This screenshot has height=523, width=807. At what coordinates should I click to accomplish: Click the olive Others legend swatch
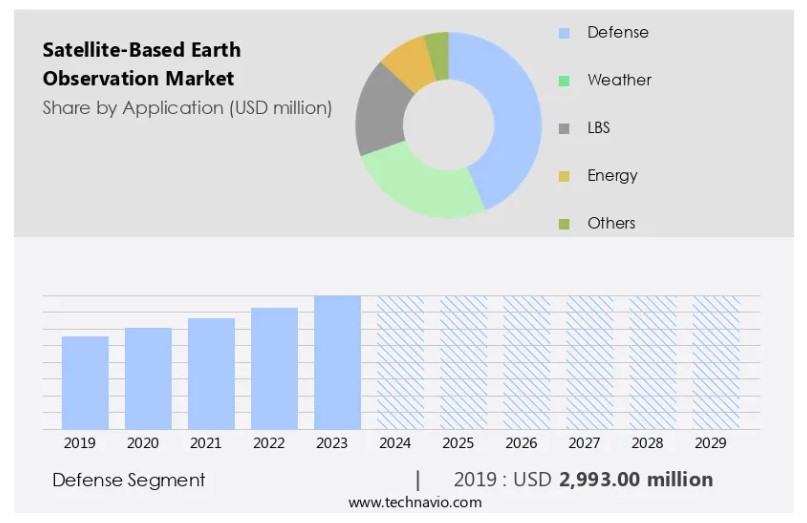point(564,224)
